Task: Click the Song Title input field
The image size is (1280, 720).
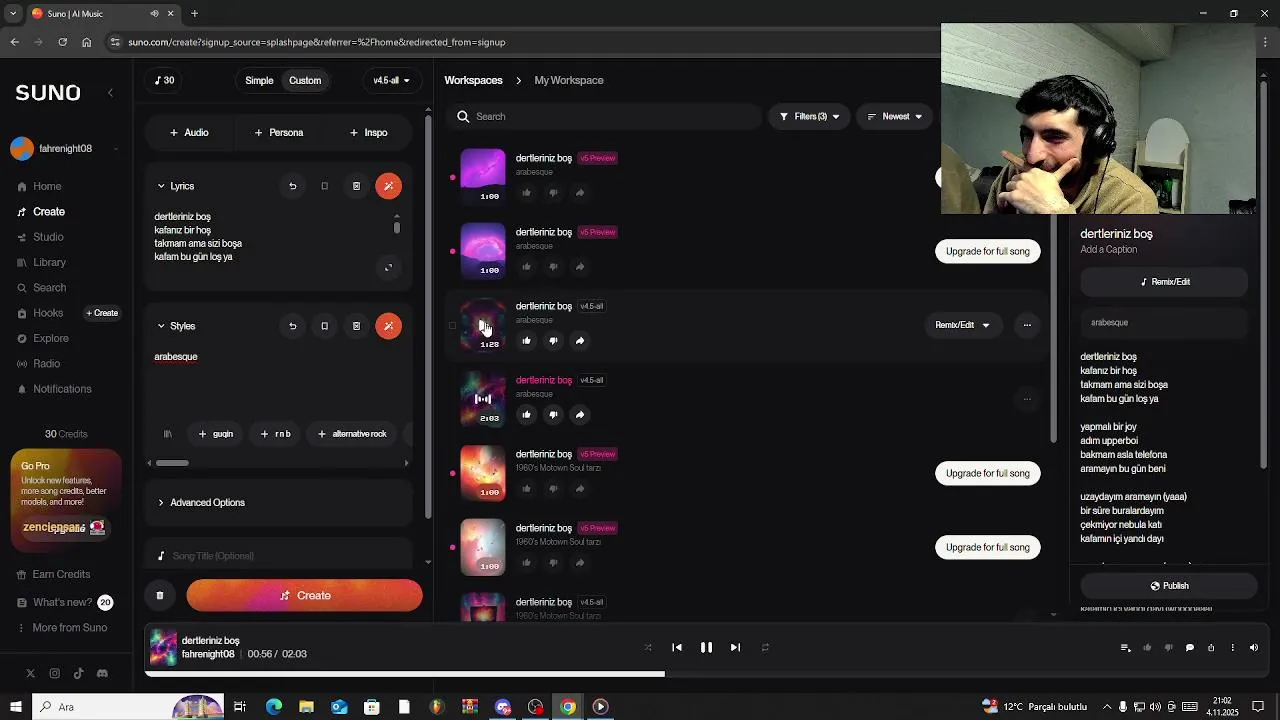Action: coord(278,556)
